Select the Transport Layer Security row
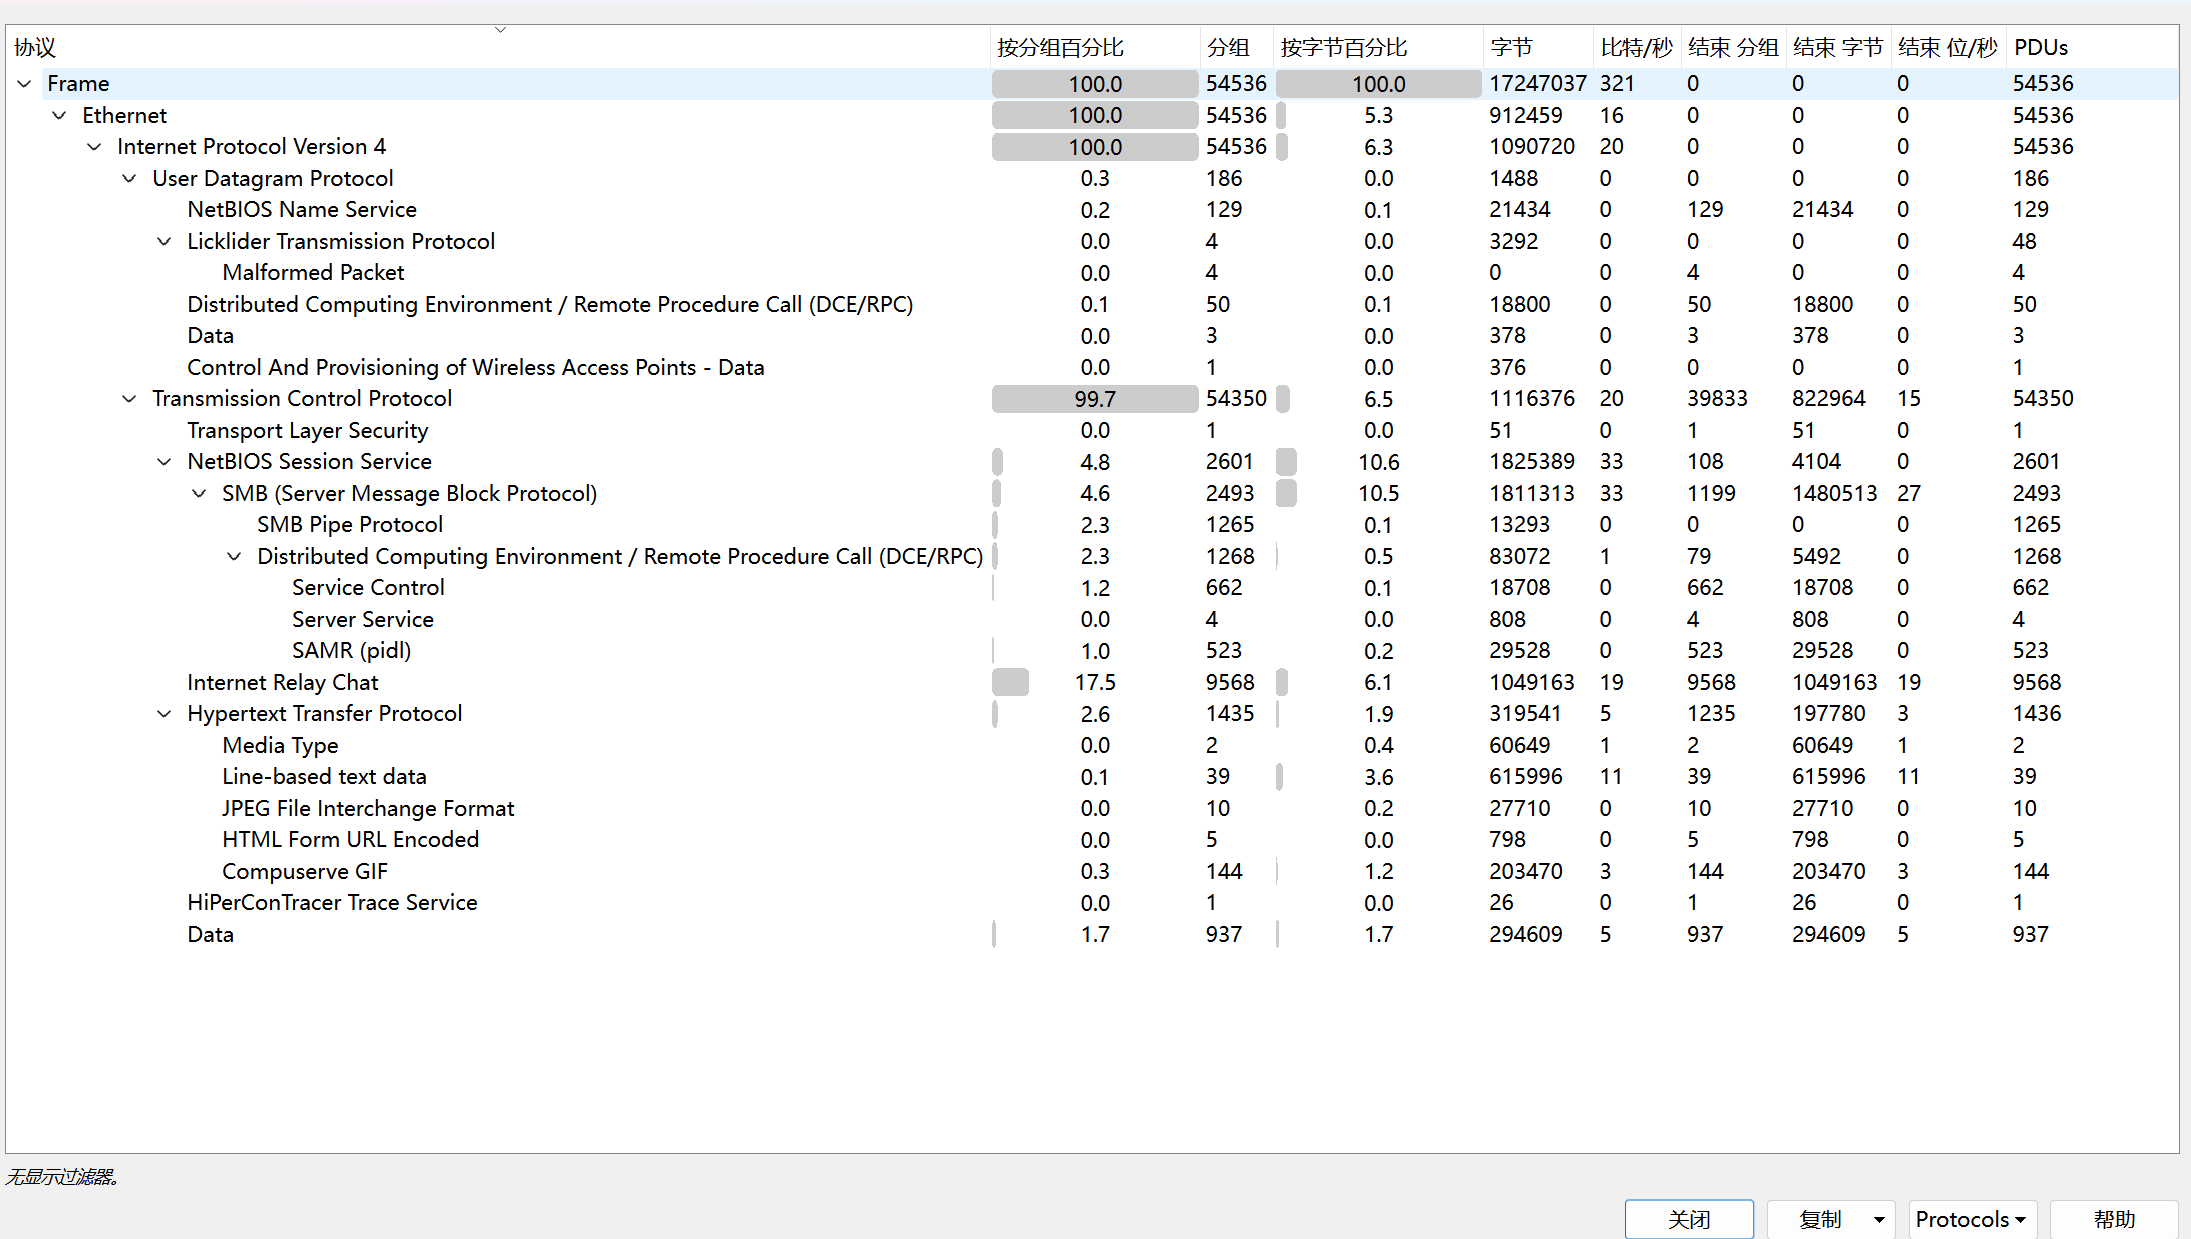 click(308, 431)
